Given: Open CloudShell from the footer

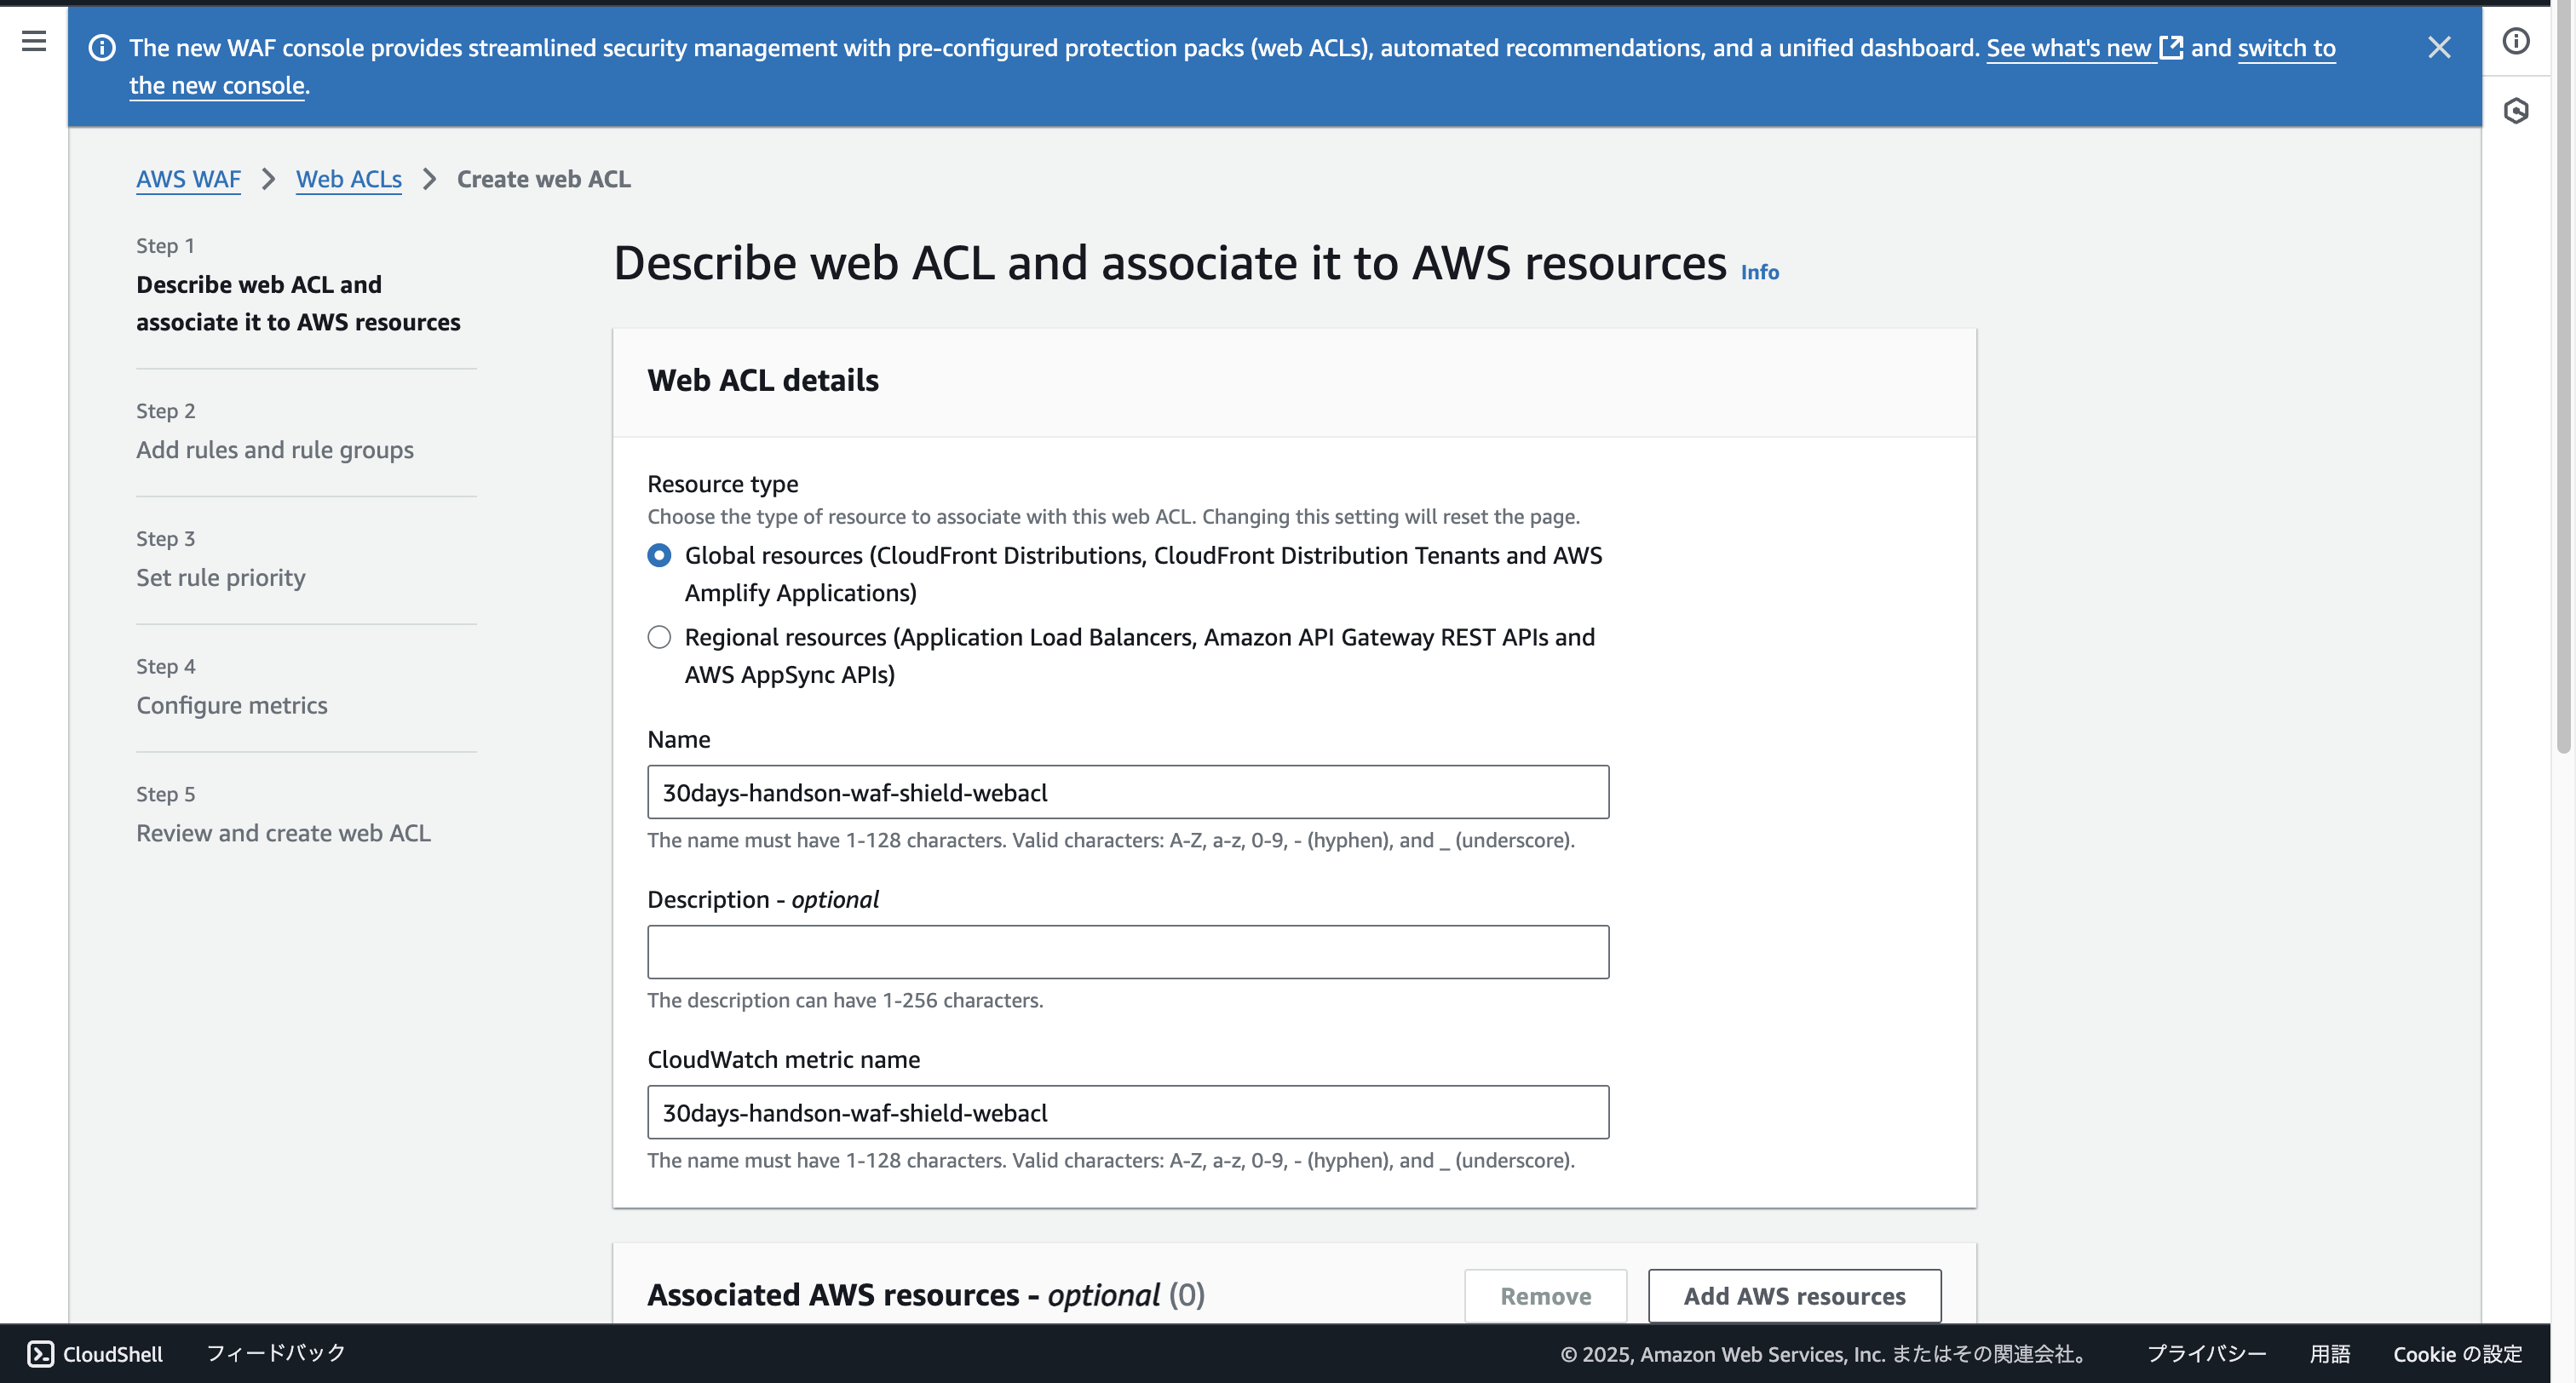Looking at the screenshot, I should [95, 1353].
